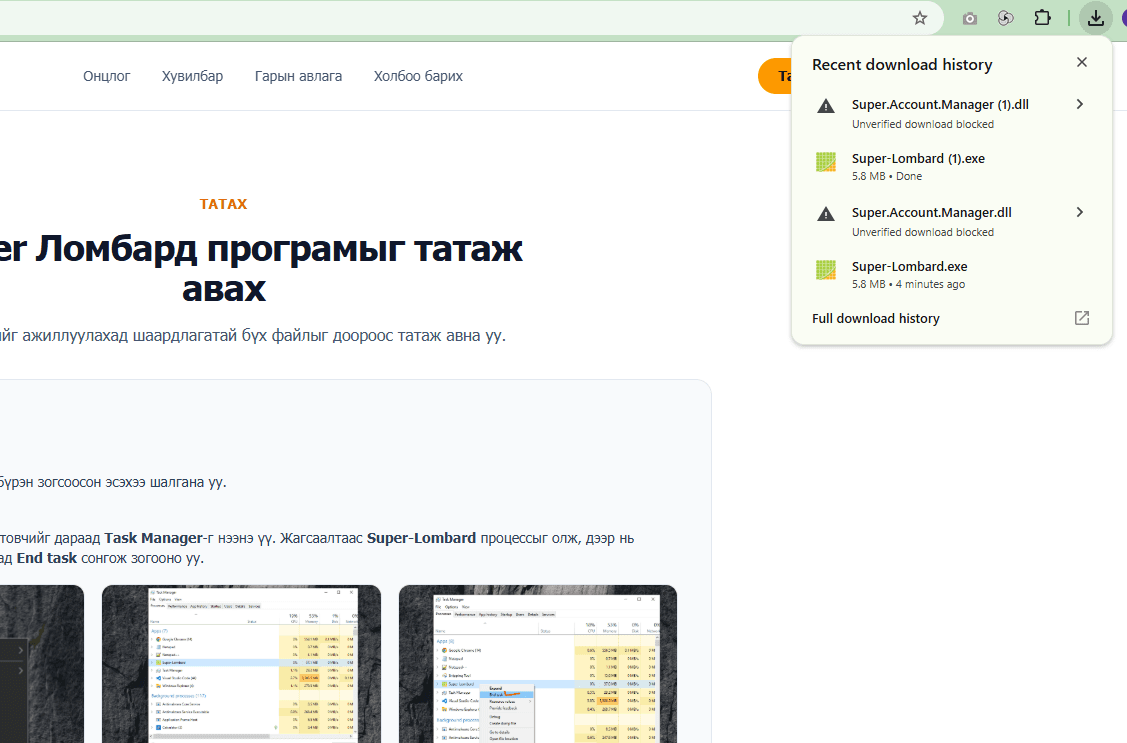This screenshot has width=1127, height=743.
Task: Click the file icon for Super-Lombard (1).exe
Action: (826, 162)
